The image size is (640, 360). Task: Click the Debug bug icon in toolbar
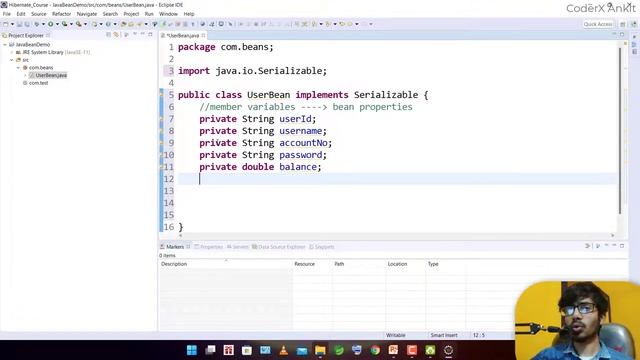[37, 24]
